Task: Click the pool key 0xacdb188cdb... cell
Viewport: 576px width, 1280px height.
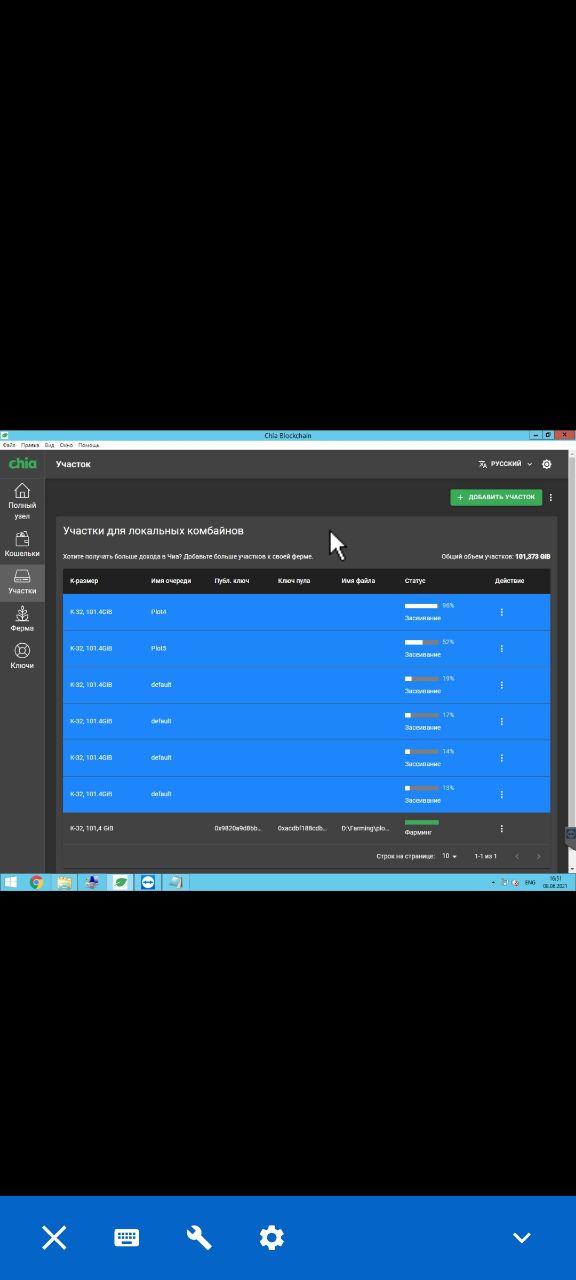Action: tap(302, 829)
